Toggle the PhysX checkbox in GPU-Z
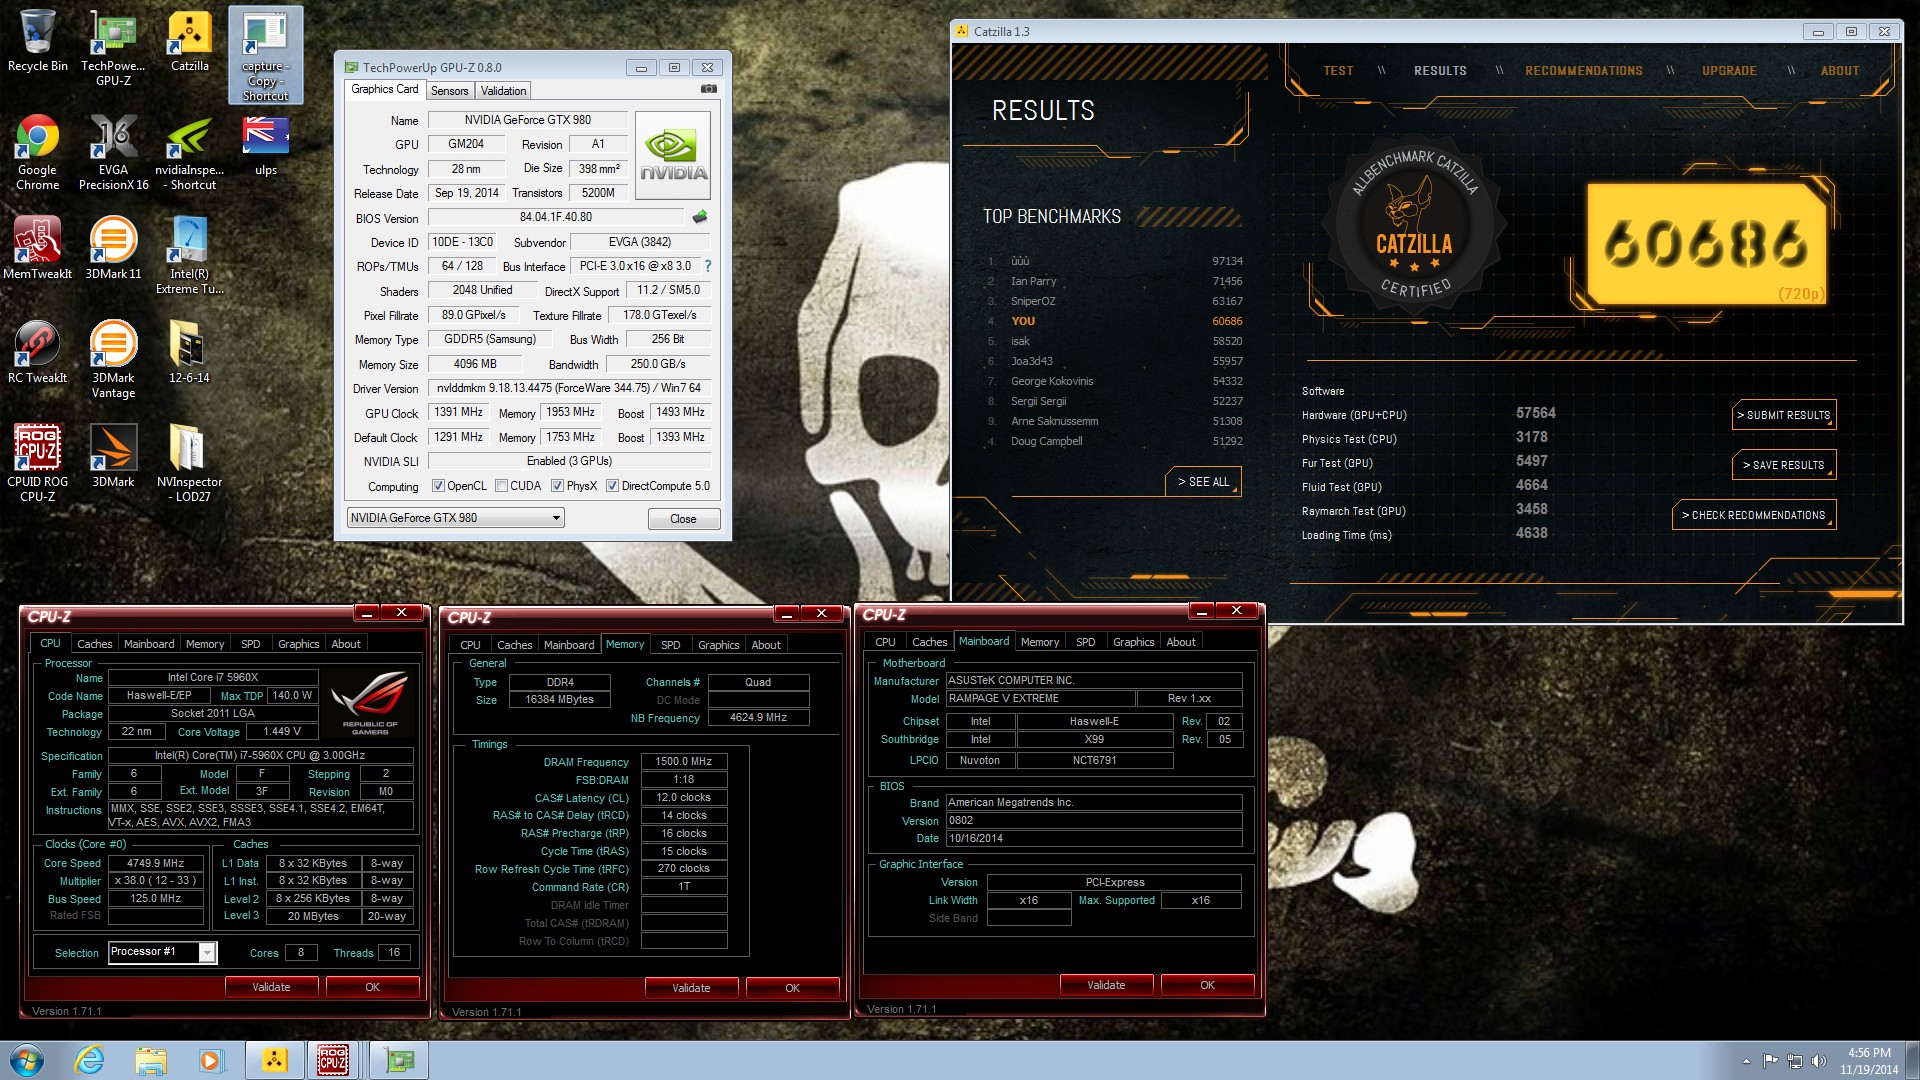1920x1080 pixels. (557, 486)
